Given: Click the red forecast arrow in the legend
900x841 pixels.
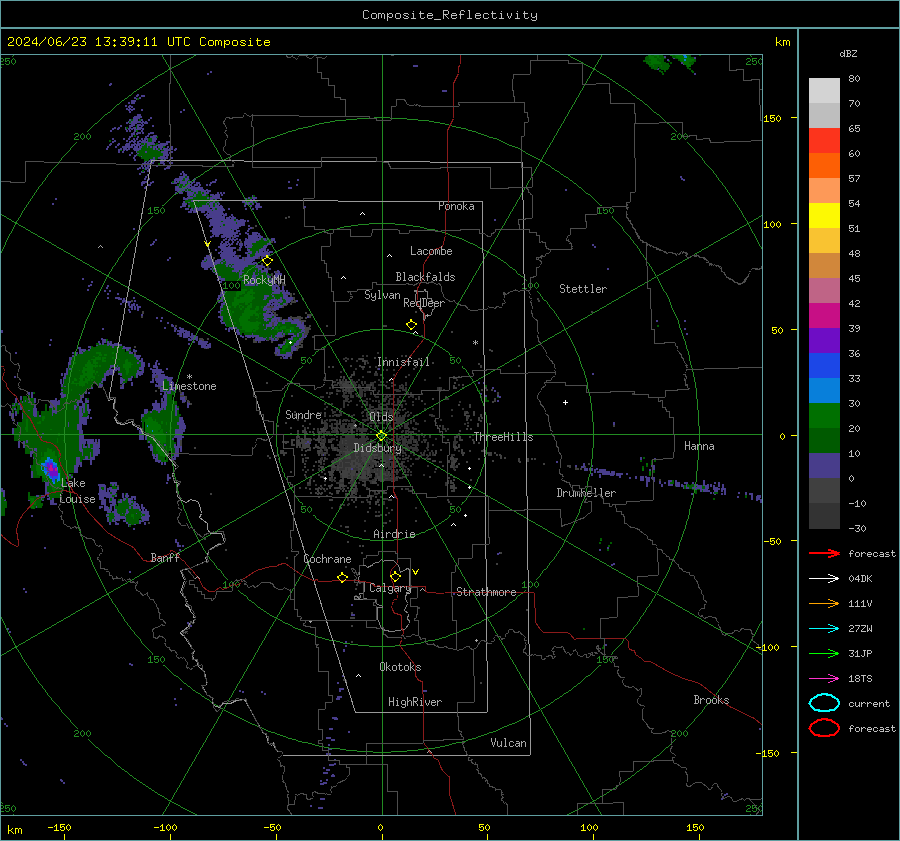Looking at the screenshot, I should tap(824, 553).
